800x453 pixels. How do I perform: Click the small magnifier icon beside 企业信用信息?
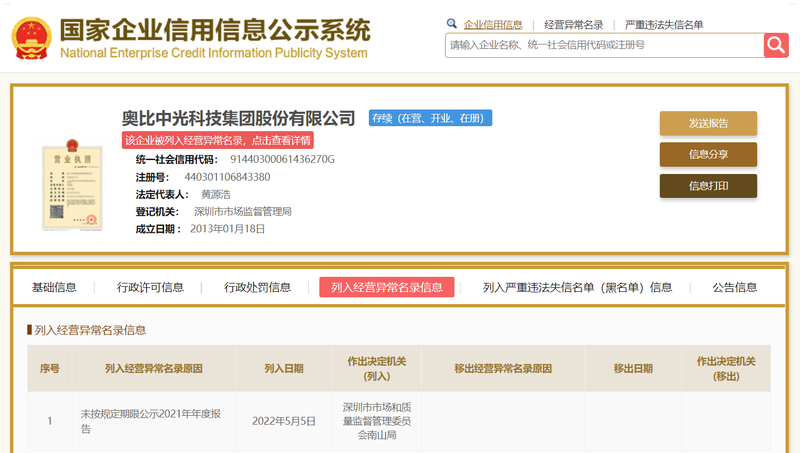pyautogui.click(x=452, y=23)
